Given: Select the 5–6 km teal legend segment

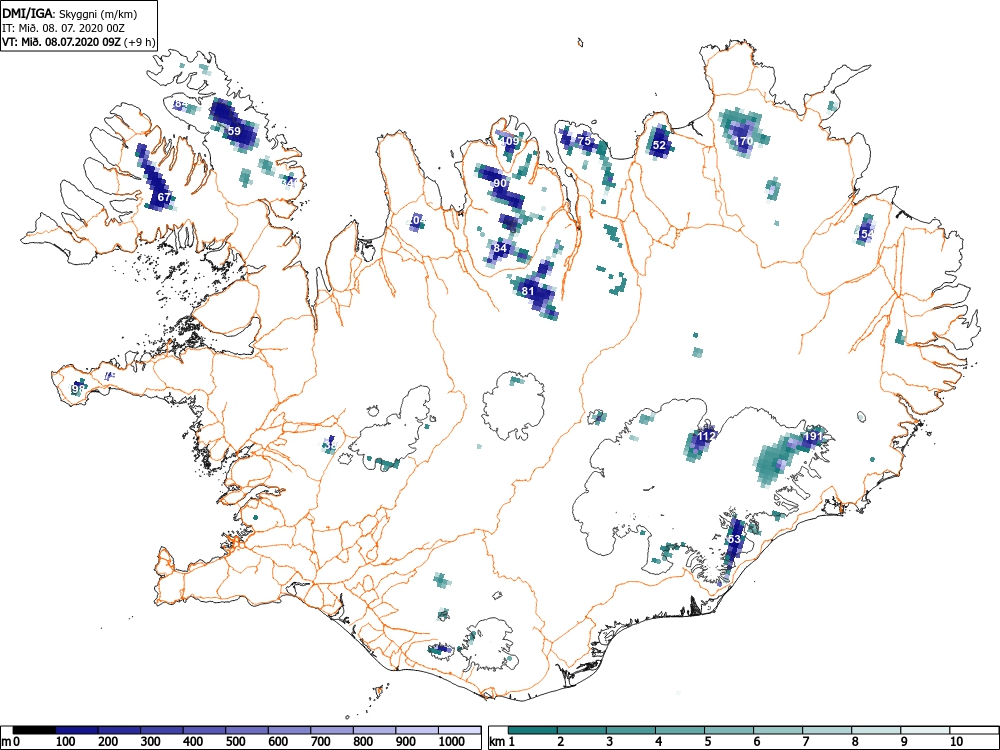Looking at the screenshot, I should pyautogui.click(x=729, y=730).
